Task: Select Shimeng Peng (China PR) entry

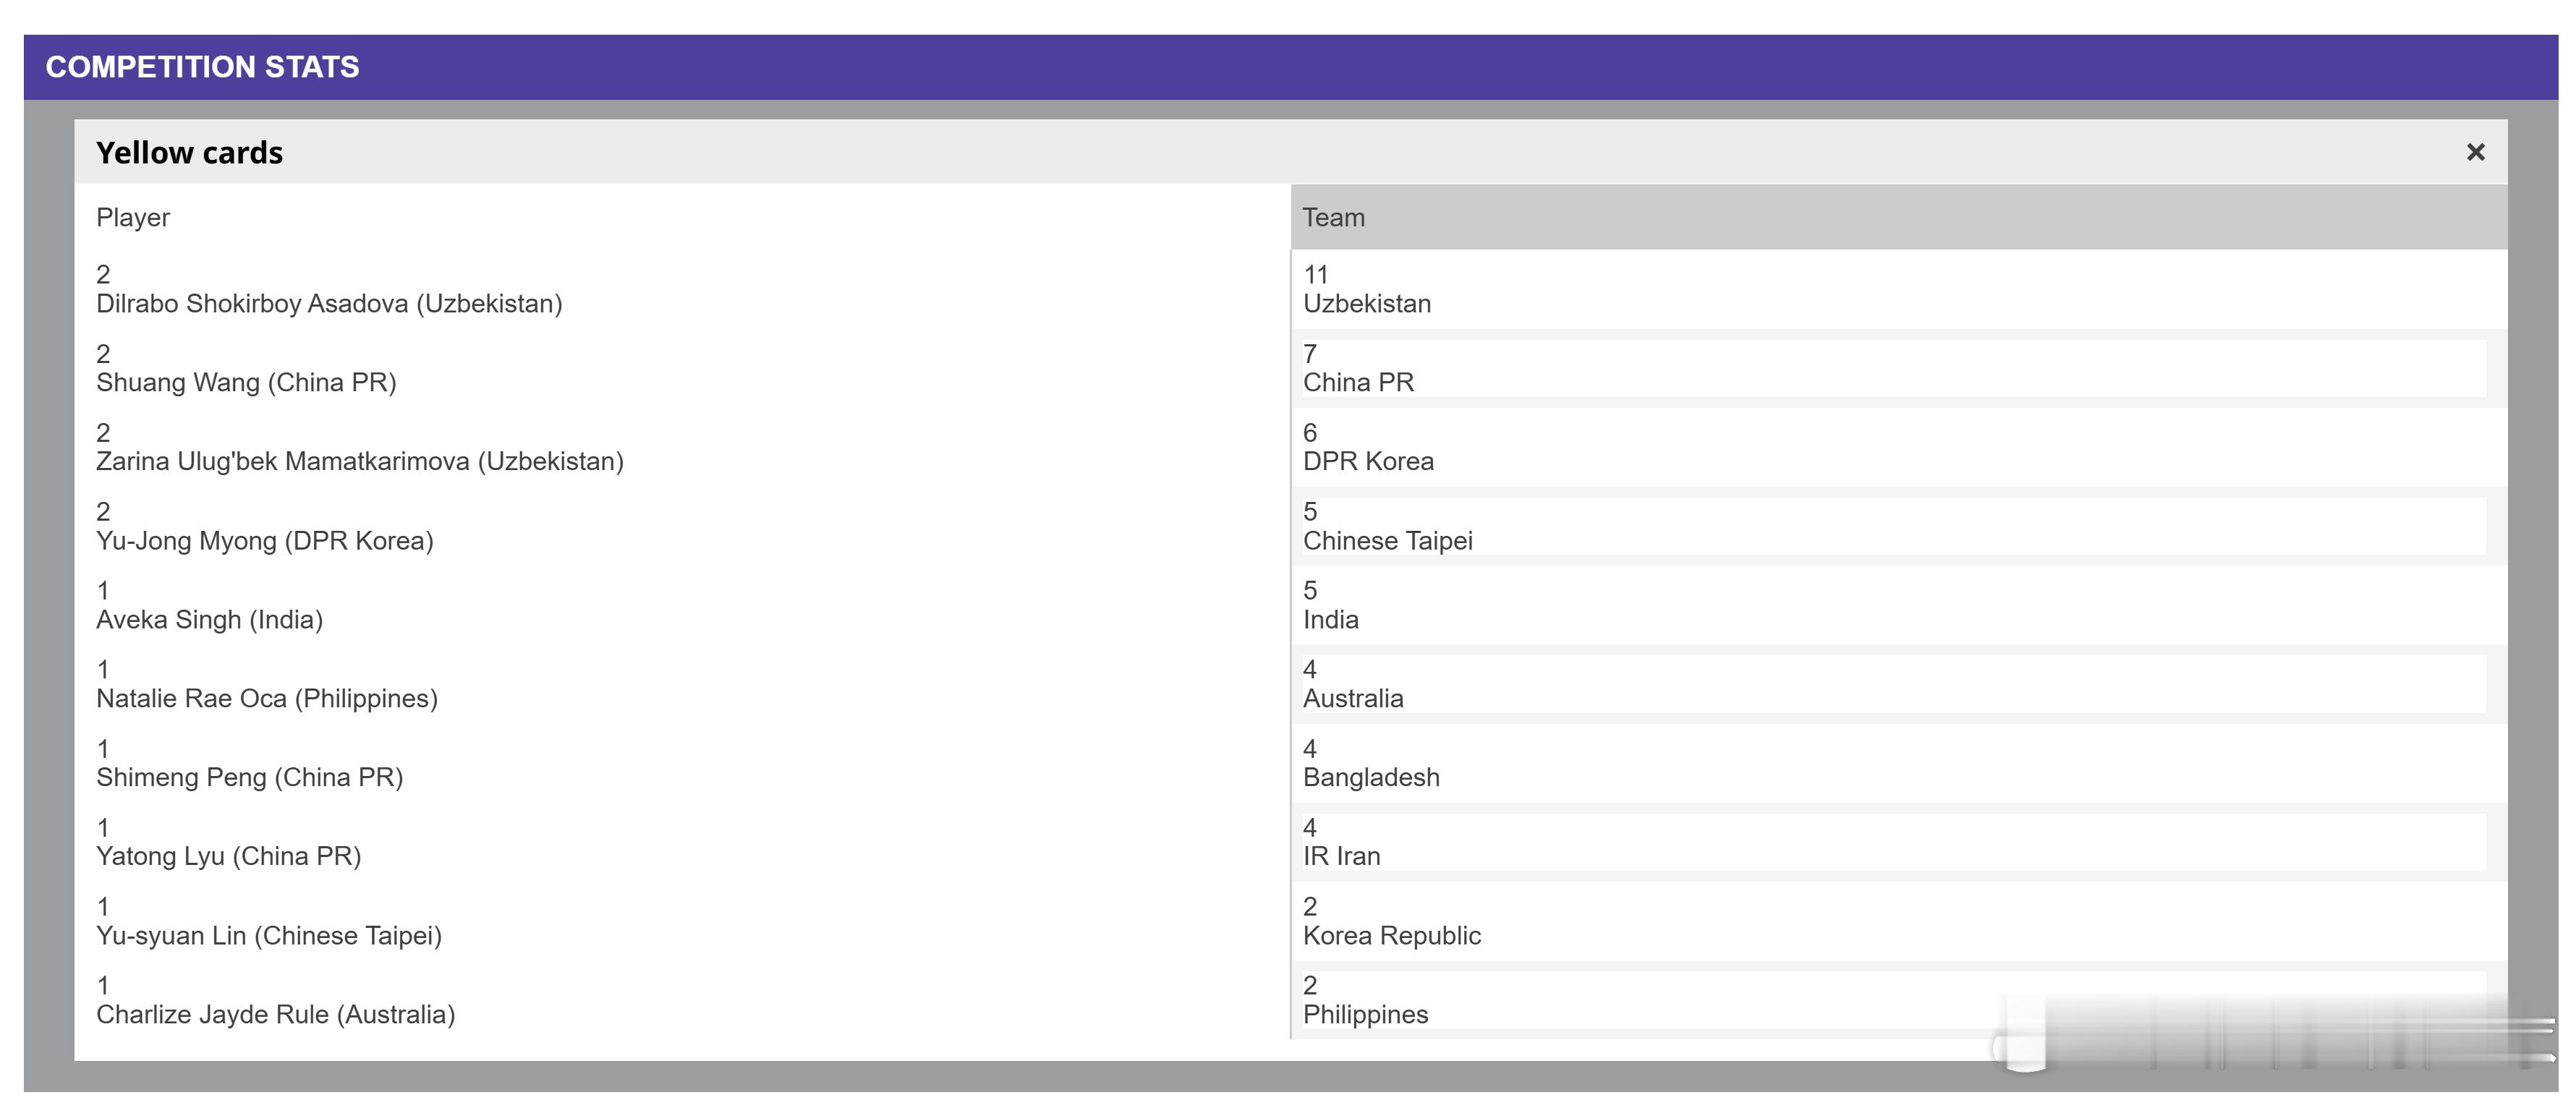Action: coord(249,777)
